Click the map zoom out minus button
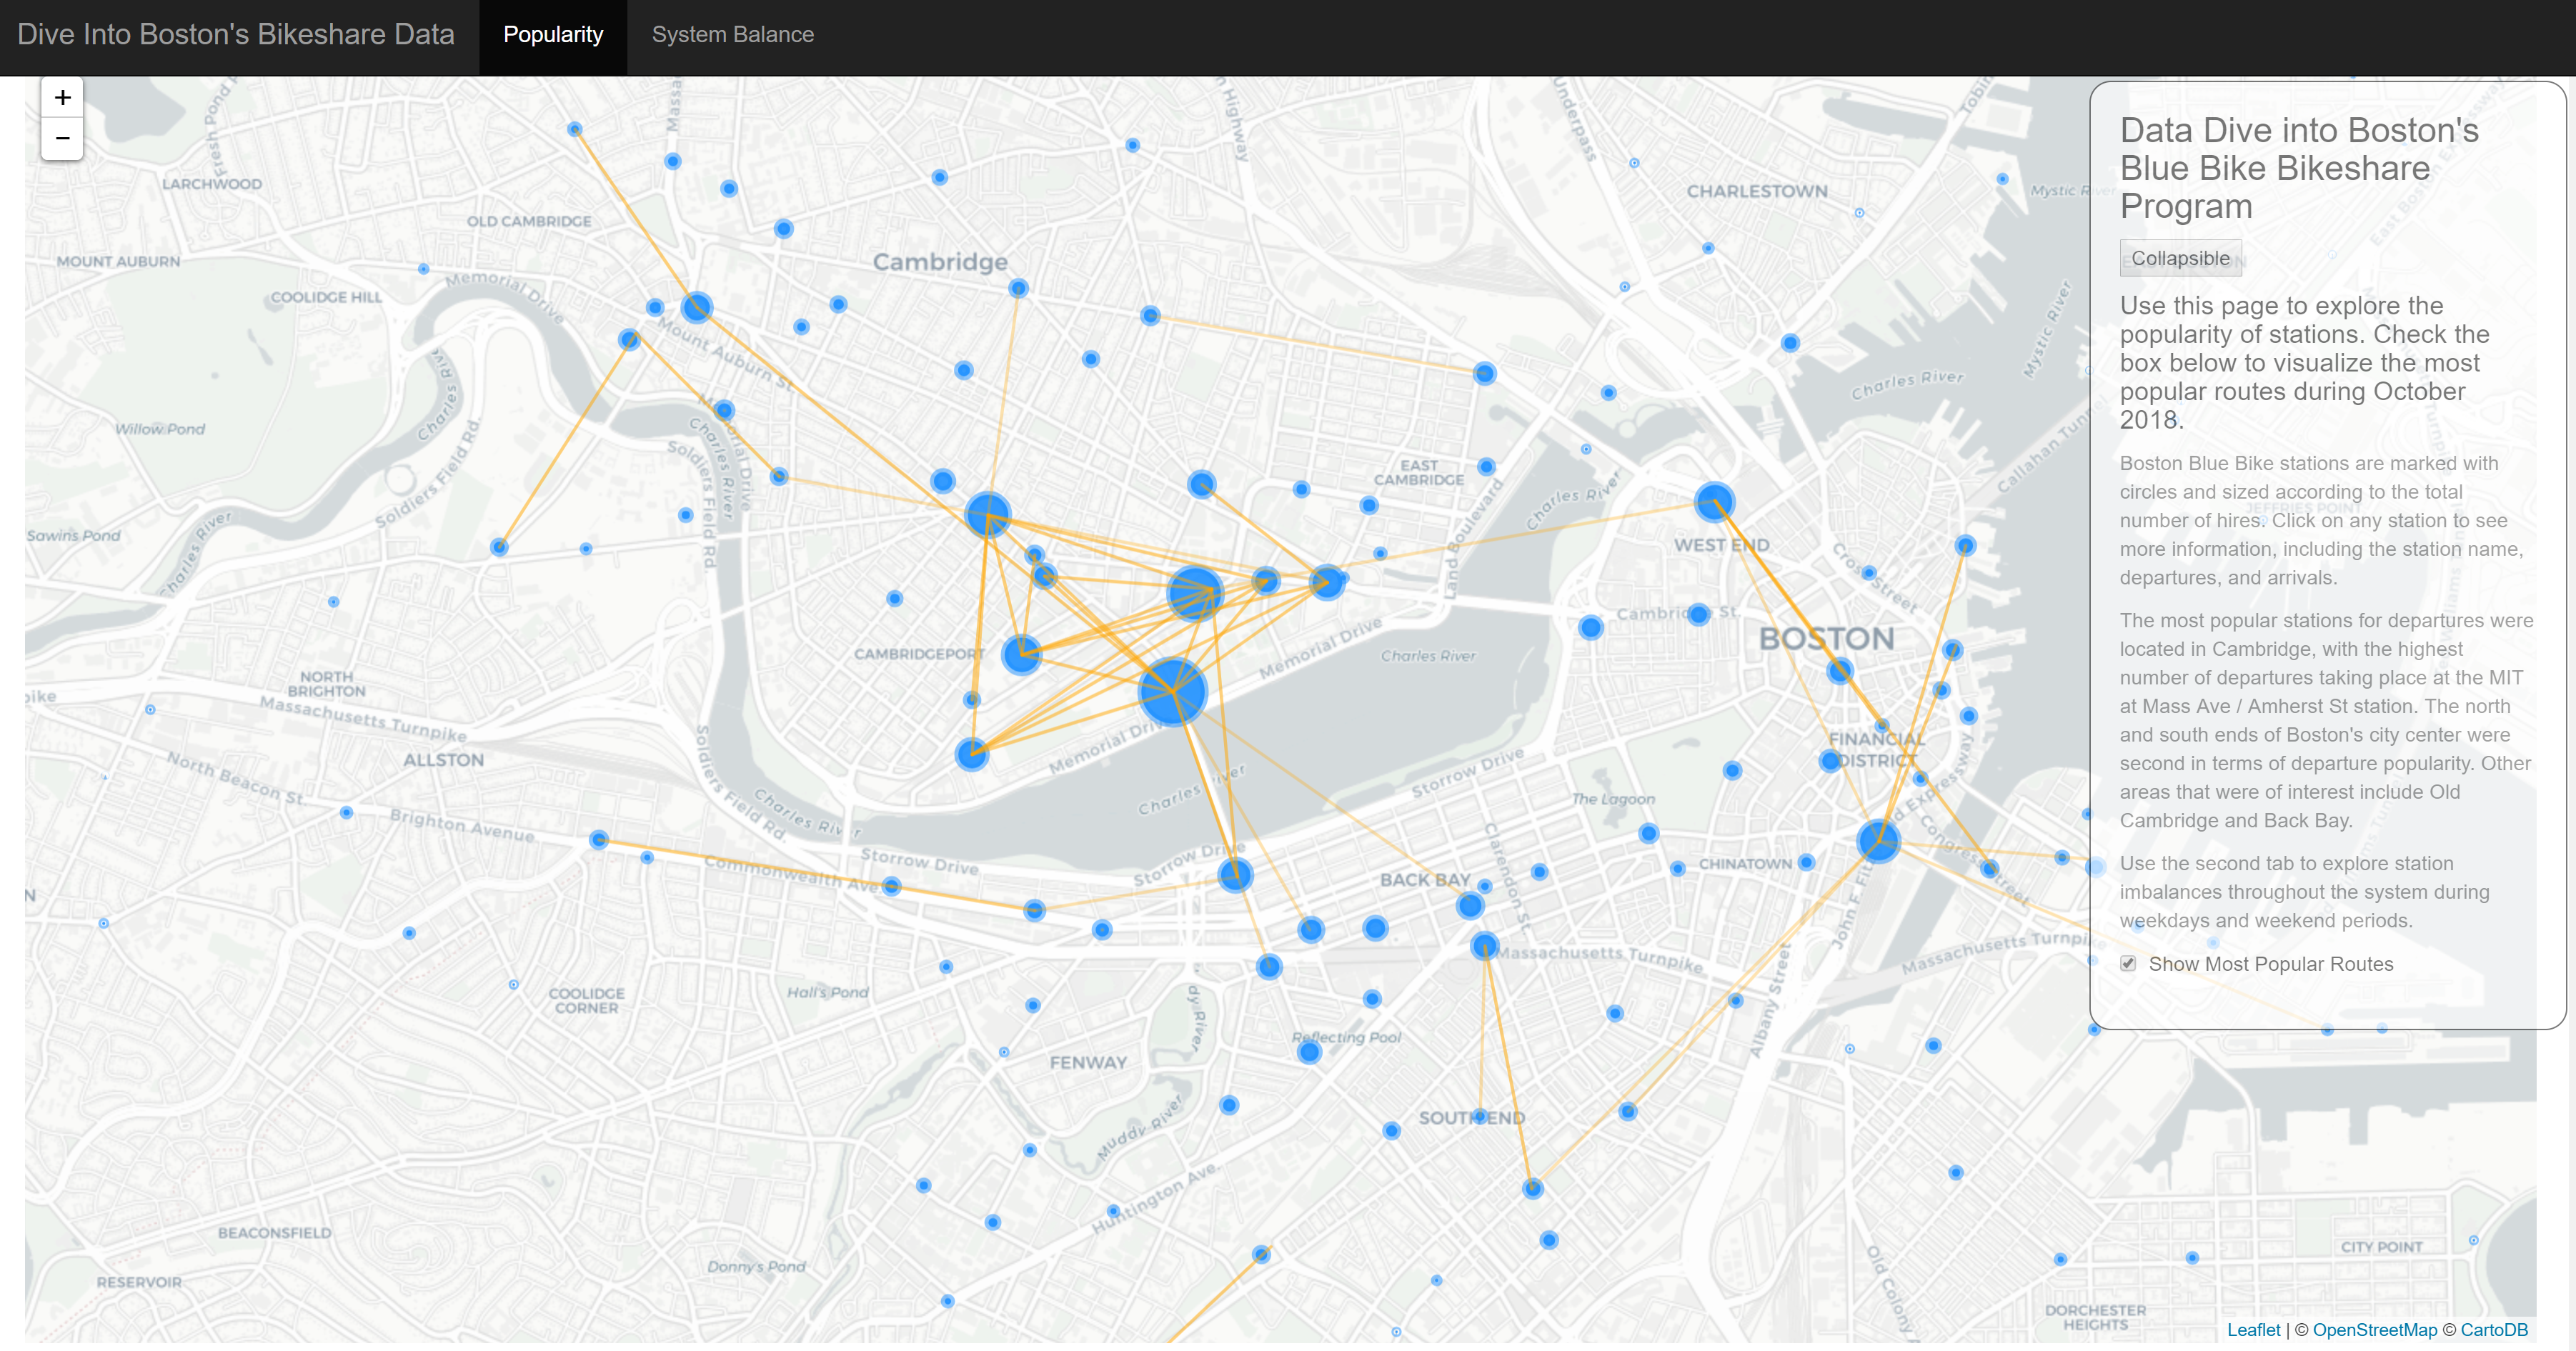 [62, 138]
